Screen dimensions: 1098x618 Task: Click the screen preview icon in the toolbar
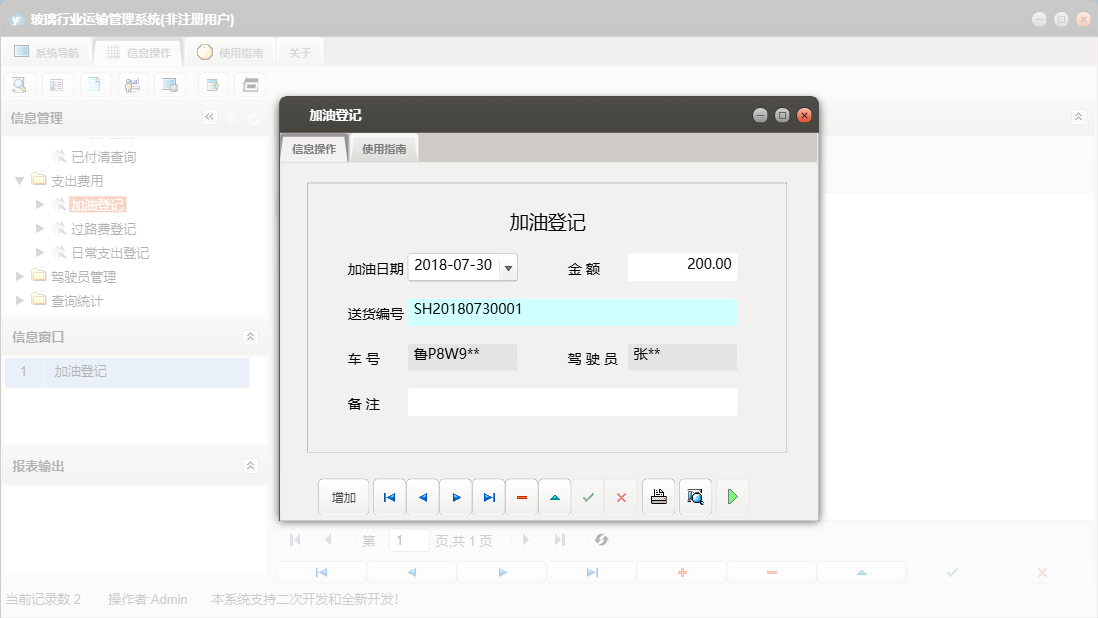point(170,84)
